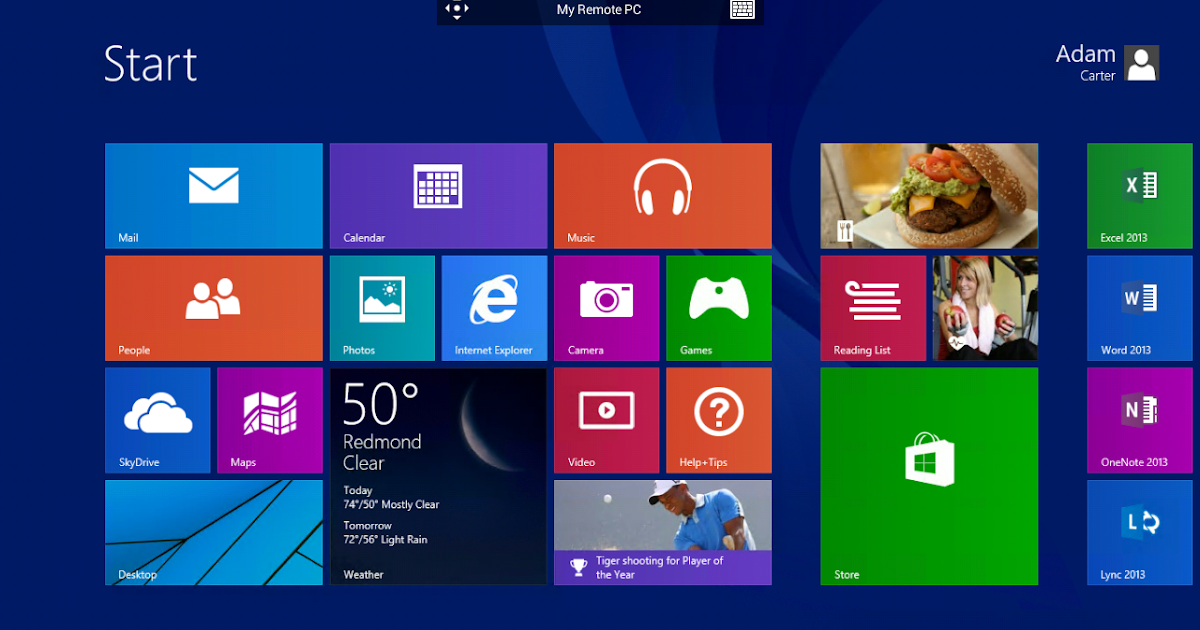Image resolution: width=1200 pixels, height=630 pixels.
Task: Open the Weather tile showing Redmond
Action: (x=439, y=476)
